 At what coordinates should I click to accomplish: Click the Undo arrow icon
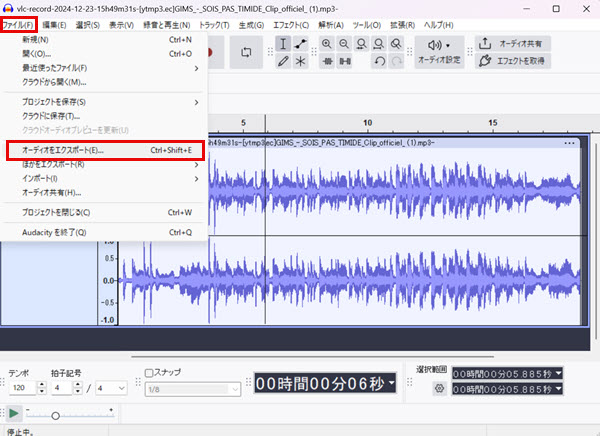point(379,61)
